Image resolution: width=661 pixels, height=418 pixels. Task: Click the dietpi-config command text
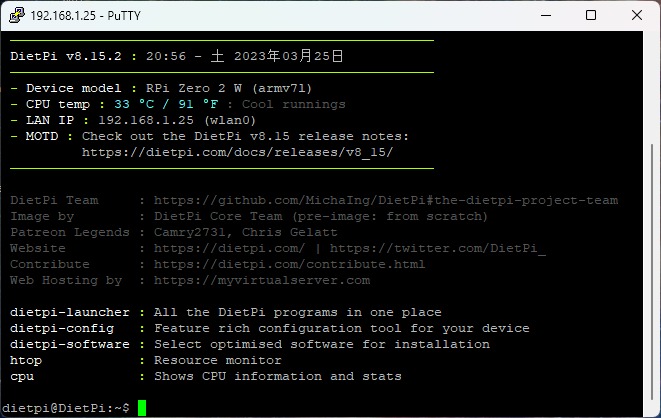click(x=62, y=328)
